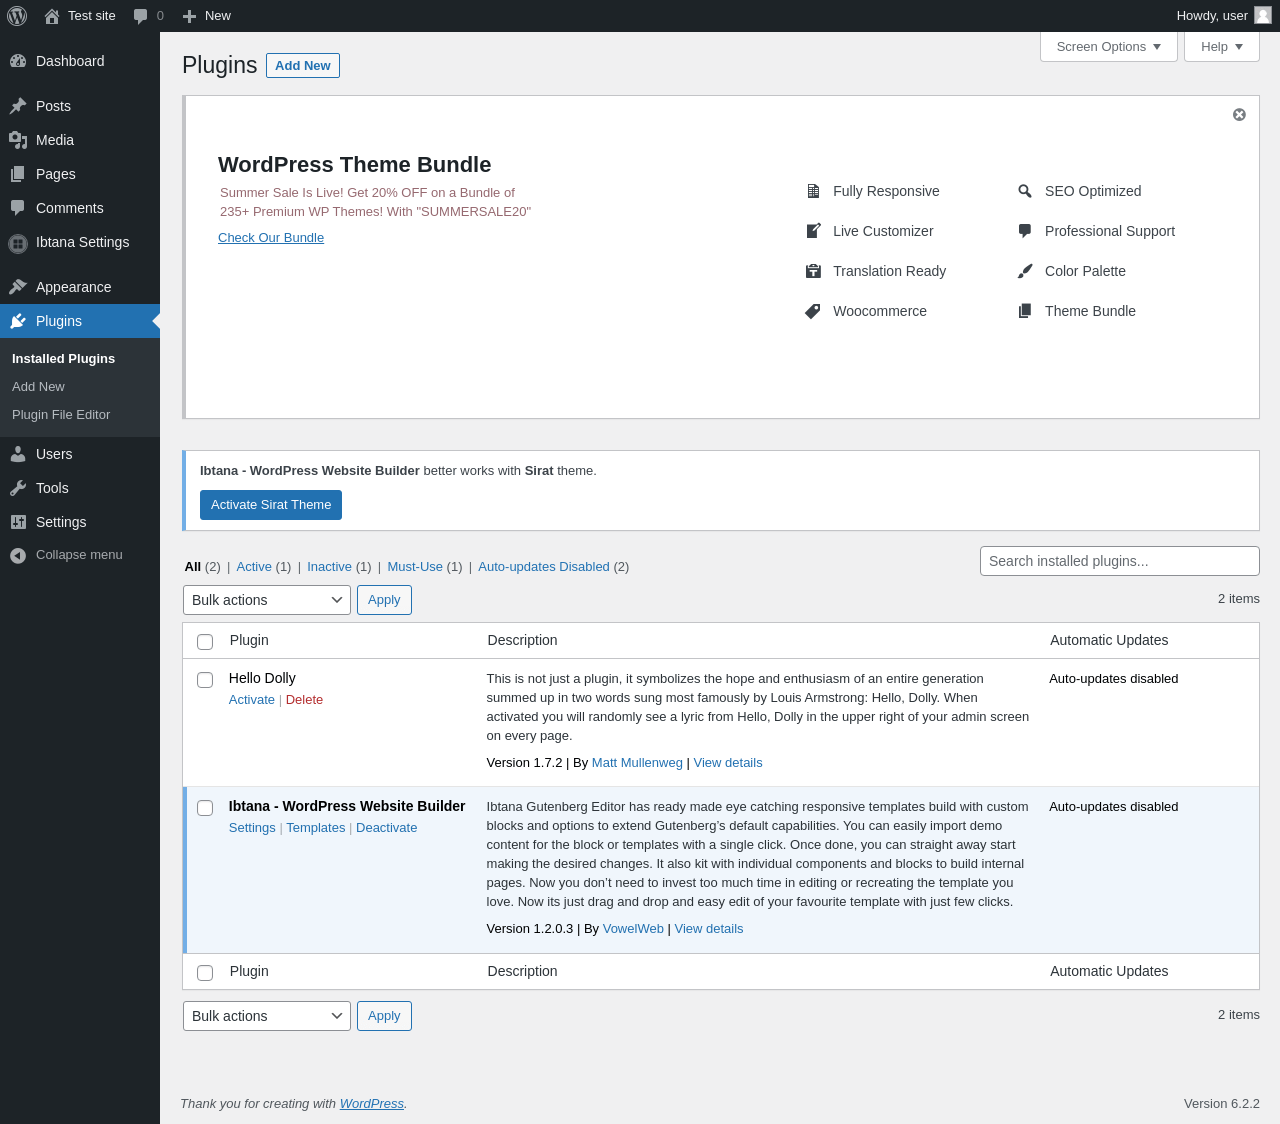
Task: Follow the Check Our Bundle link
Action: (271, 238)
